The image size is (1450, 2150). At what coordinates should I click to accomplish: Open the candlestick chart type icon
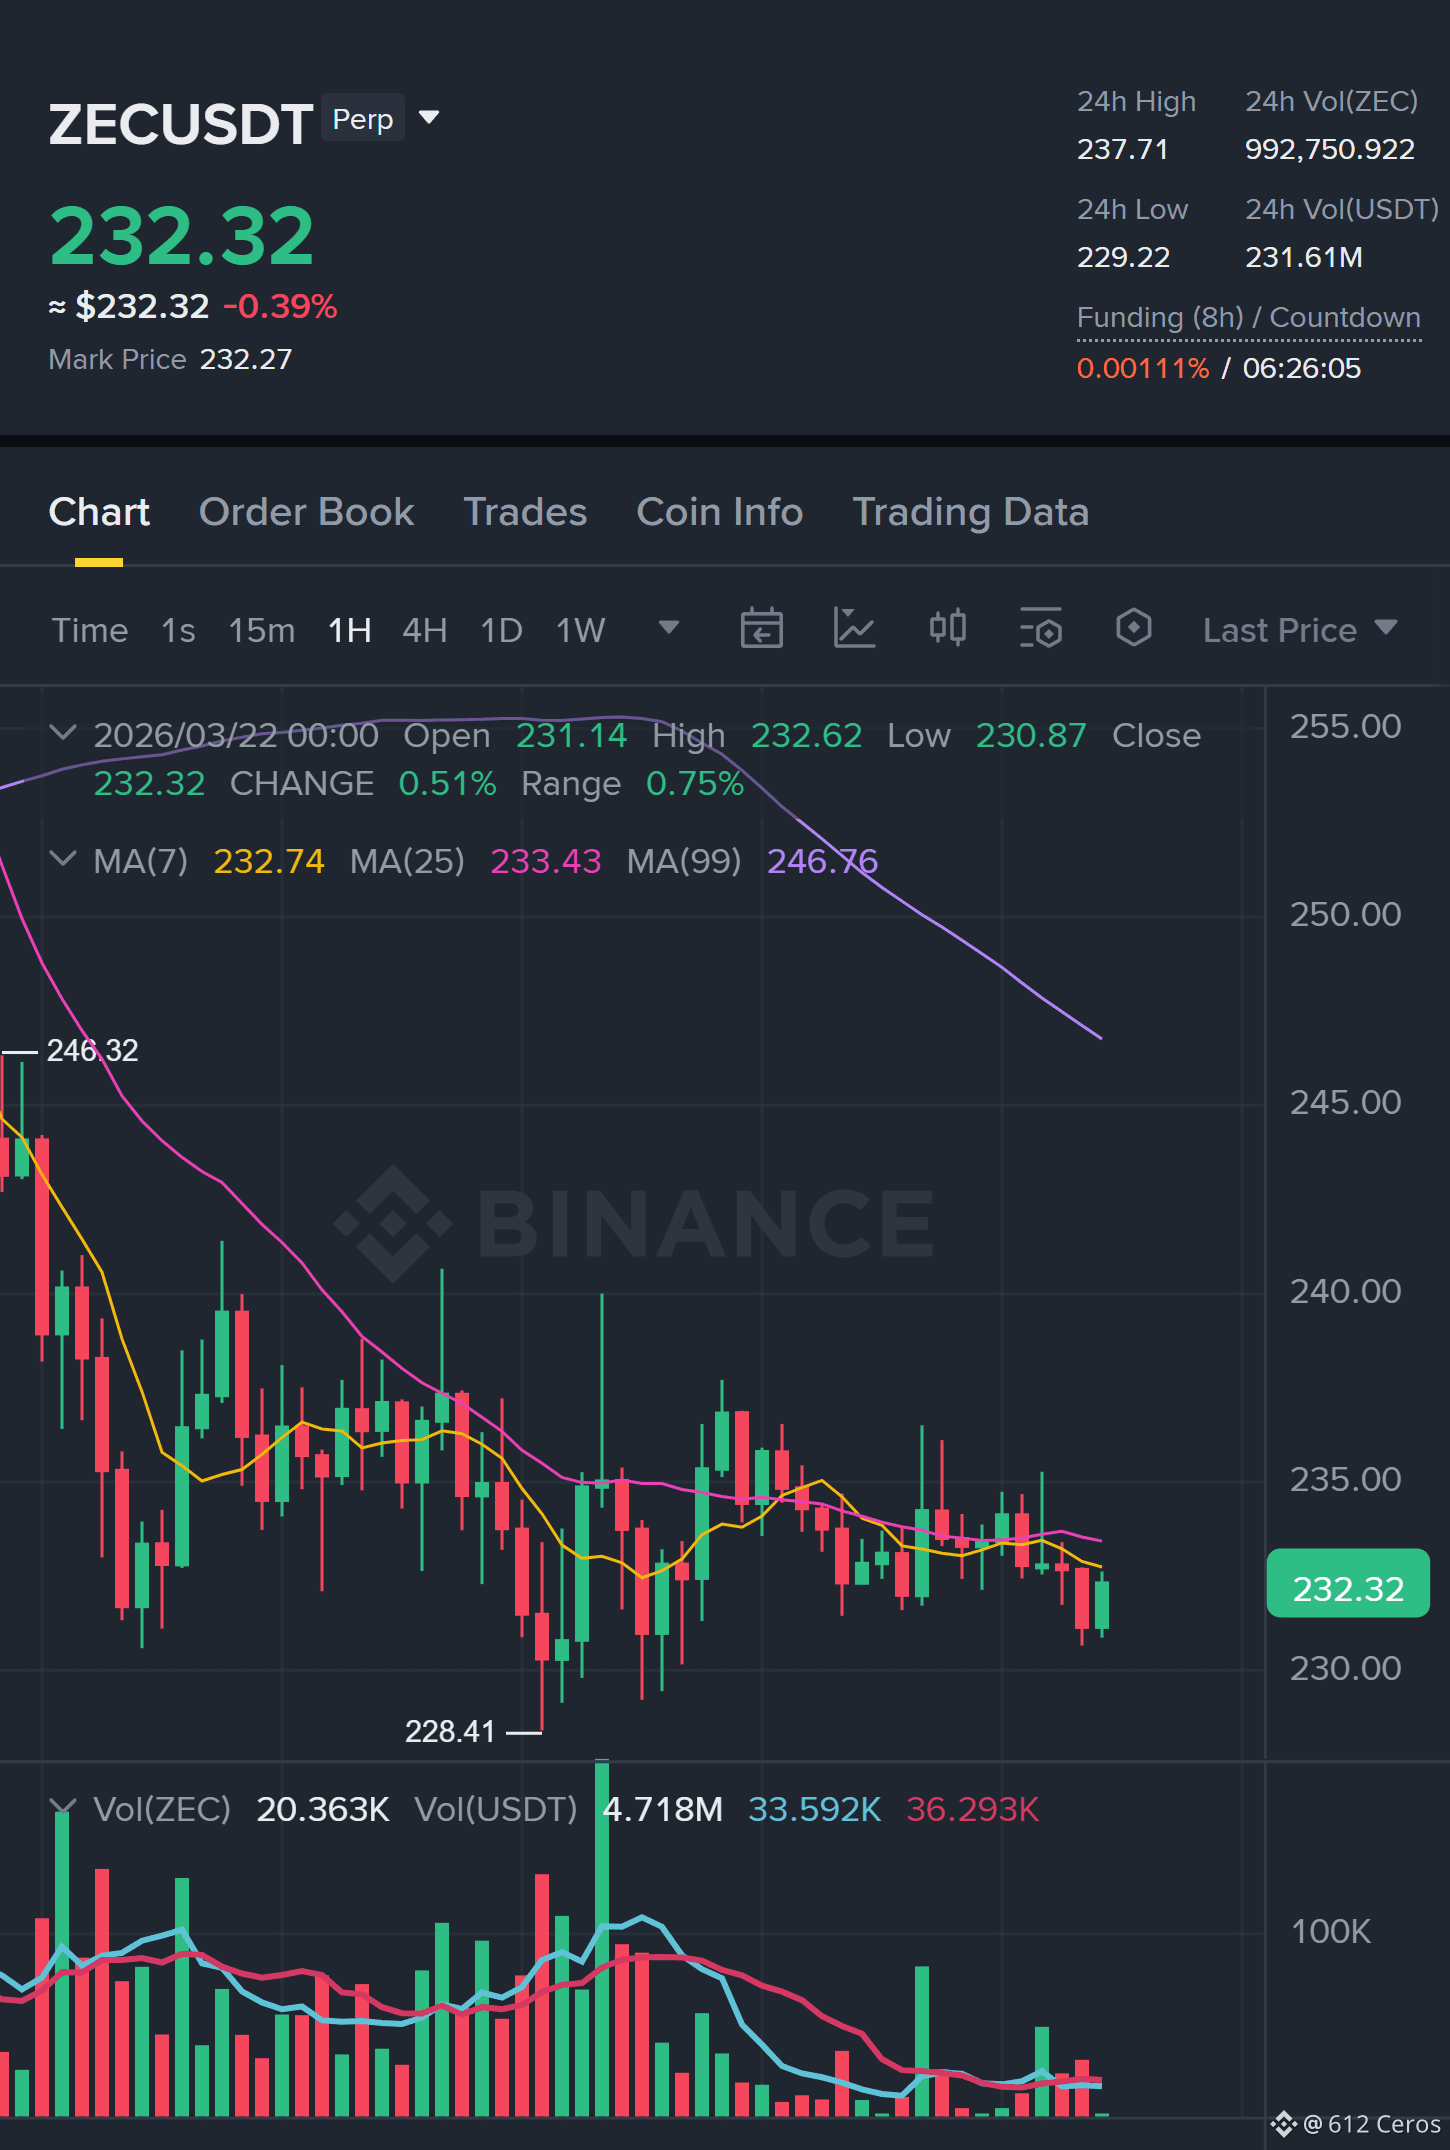[947, 629]
